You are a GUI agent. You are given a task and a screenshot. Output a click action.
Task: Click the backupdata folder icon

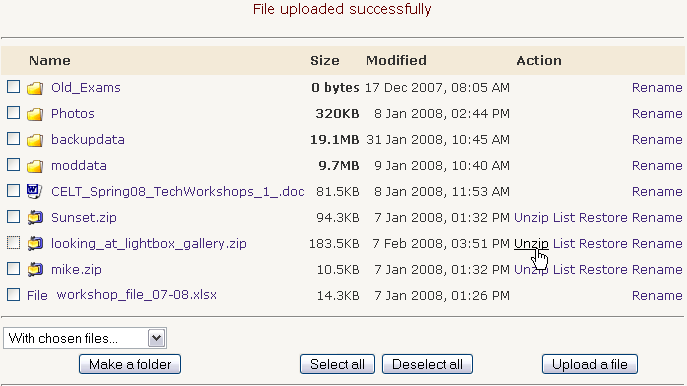pyautogui.click(x=35, y=140)
